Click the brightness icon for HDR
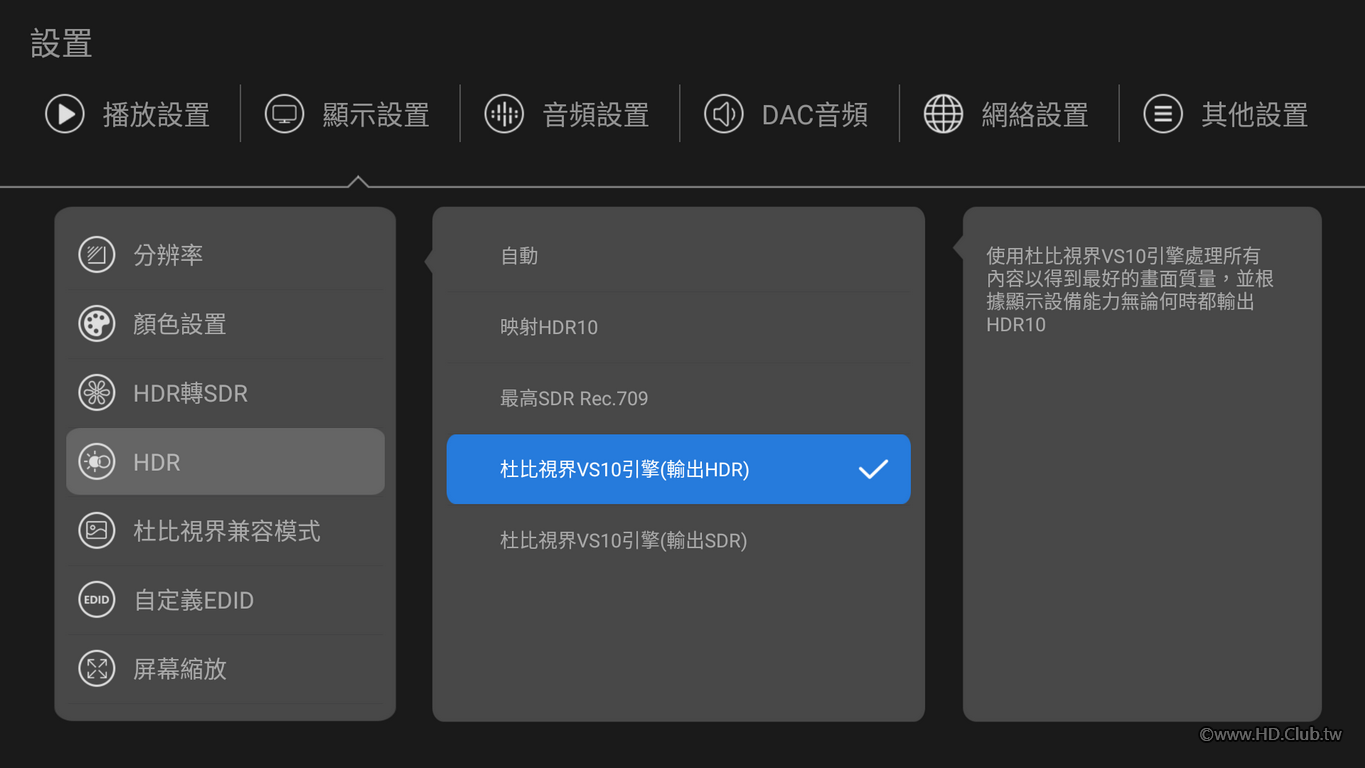Screen dimensions: 1365x768 tap(97, 462)
